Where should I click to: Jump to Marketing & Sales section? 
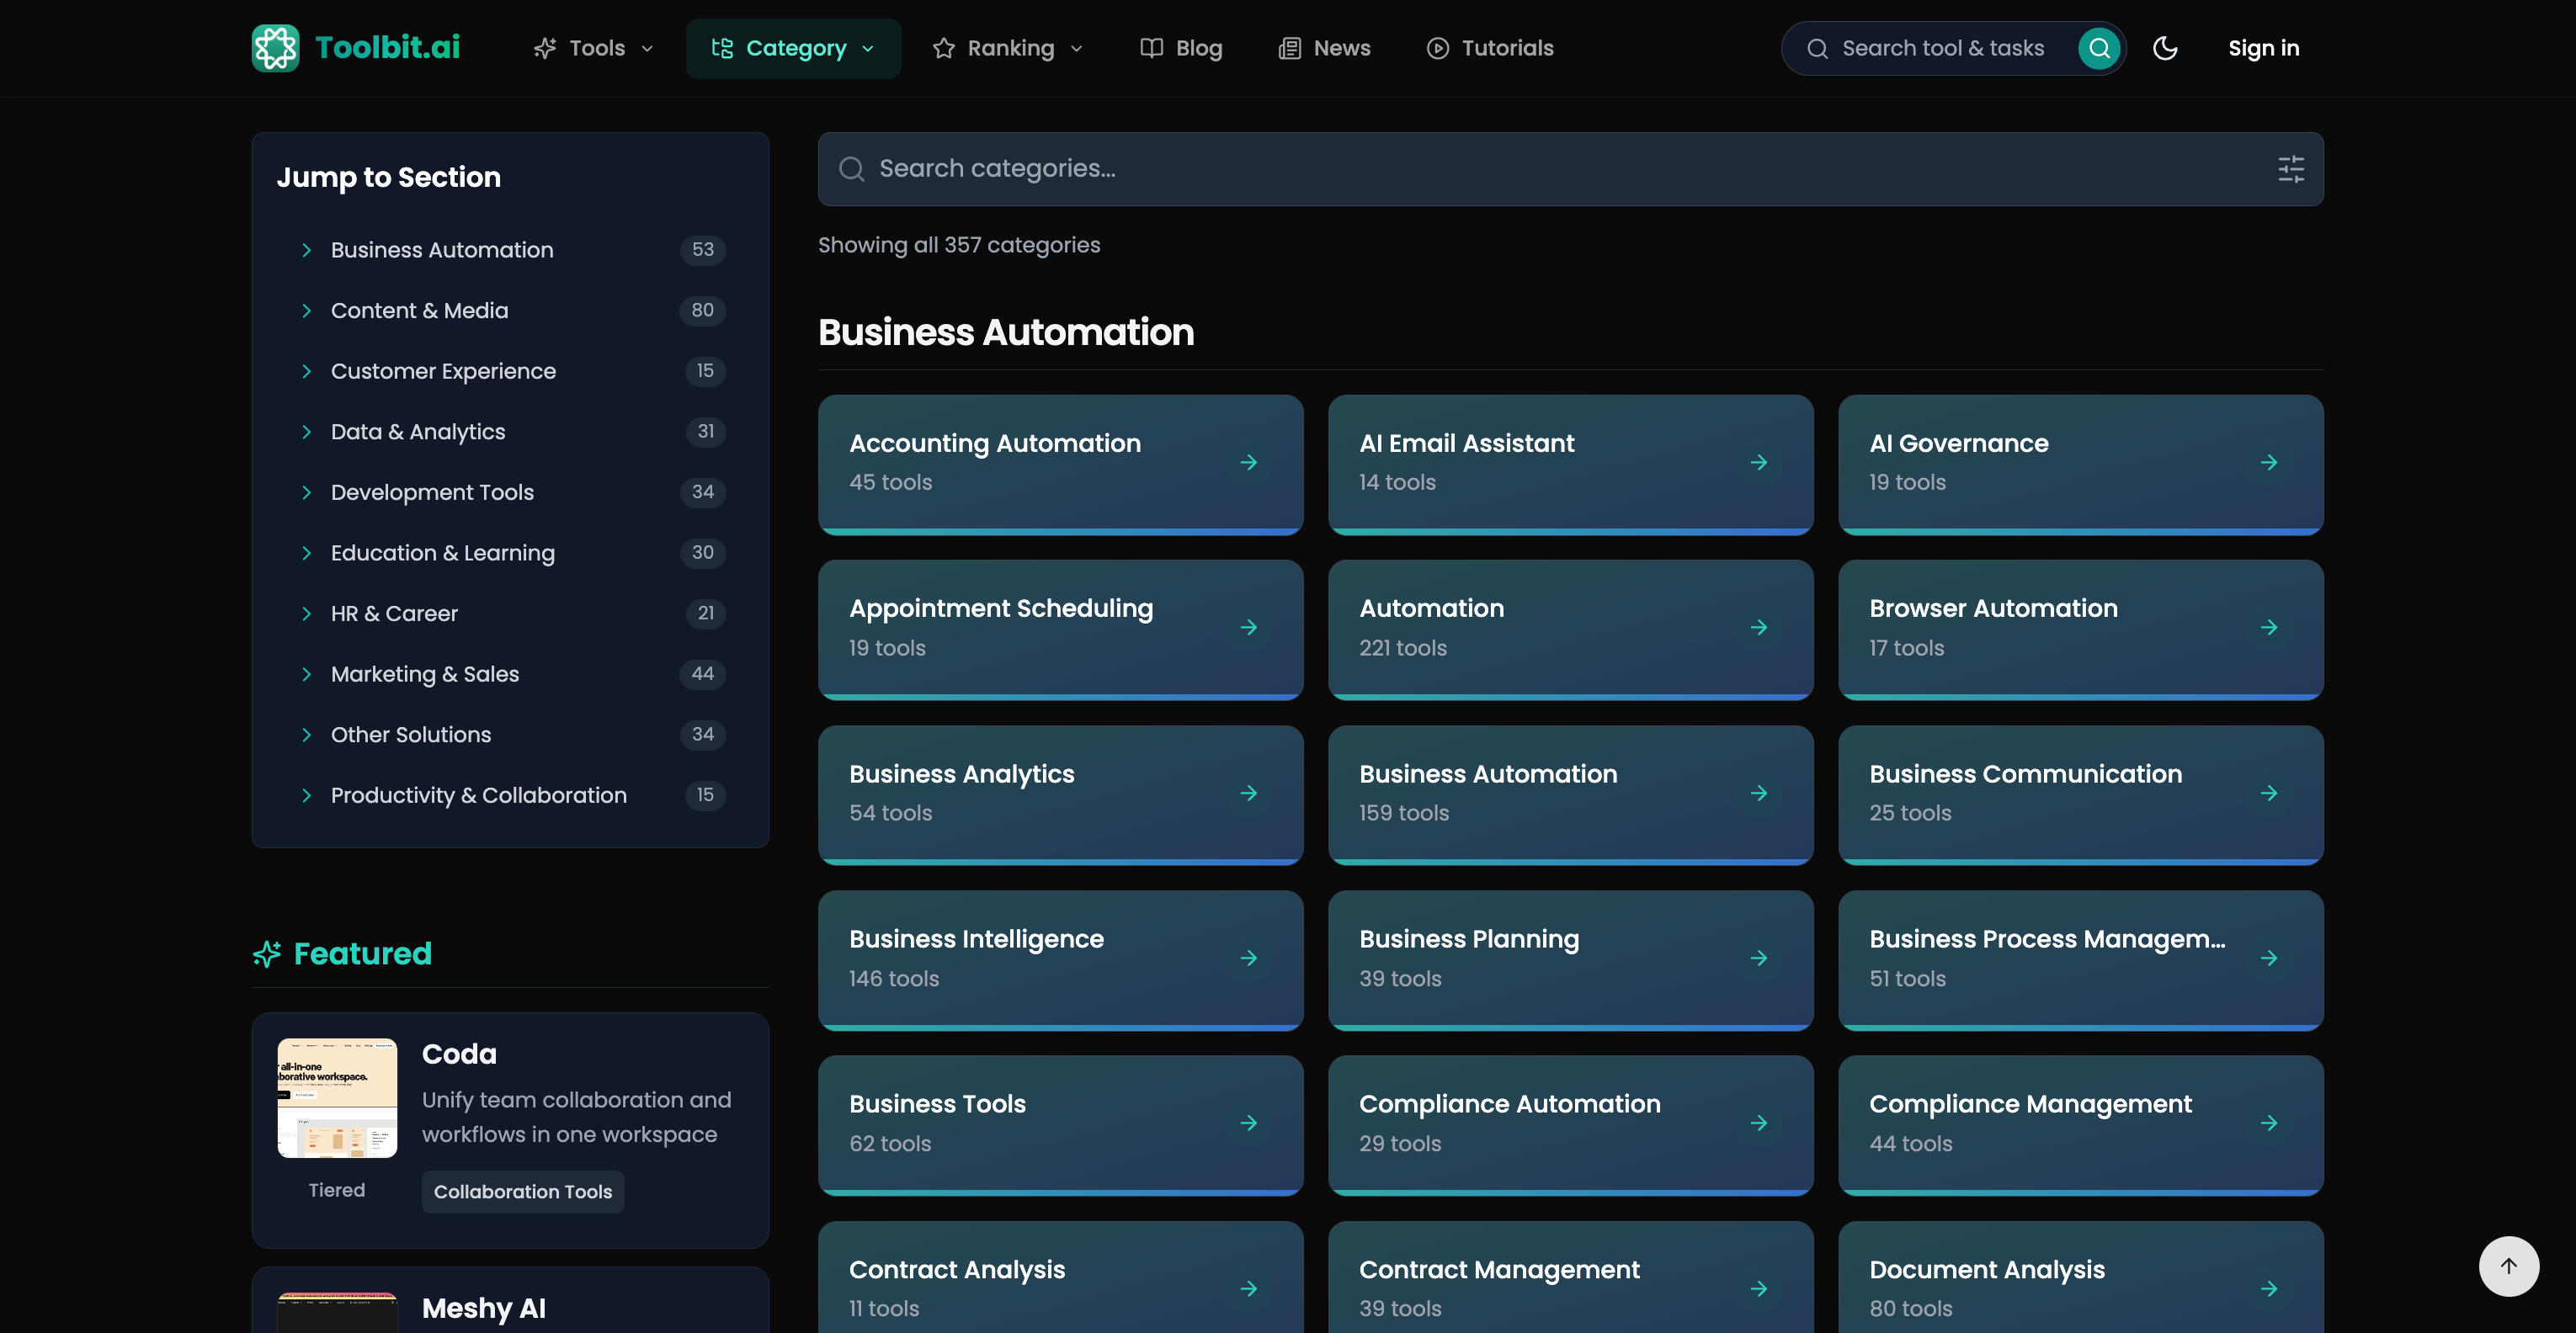[424, 674]
